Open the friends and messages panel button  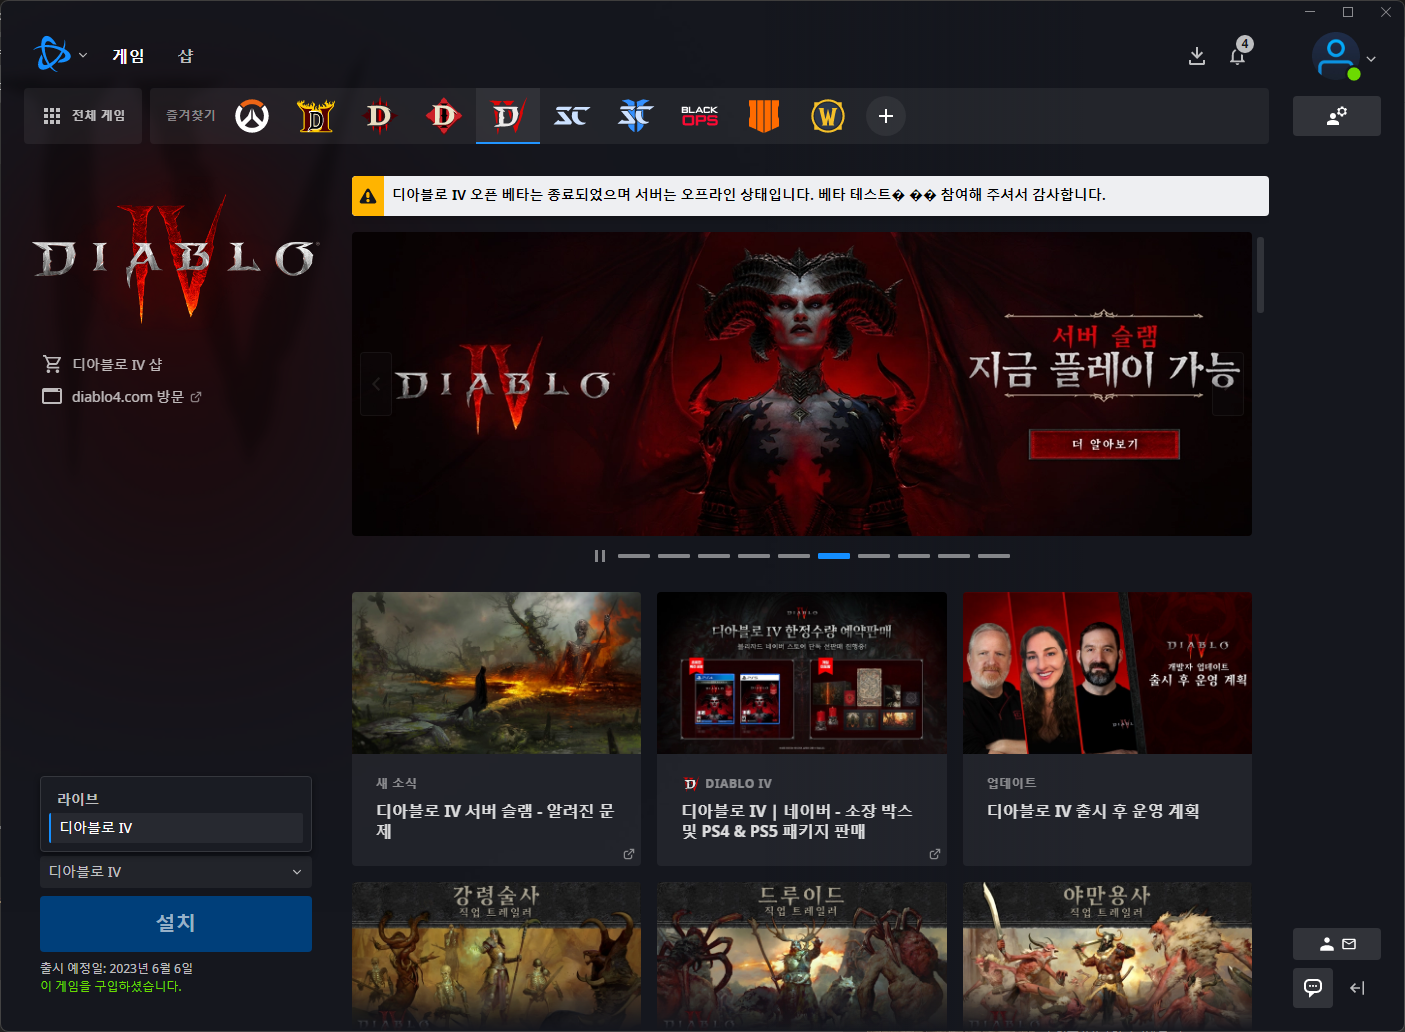point(1336,944)
